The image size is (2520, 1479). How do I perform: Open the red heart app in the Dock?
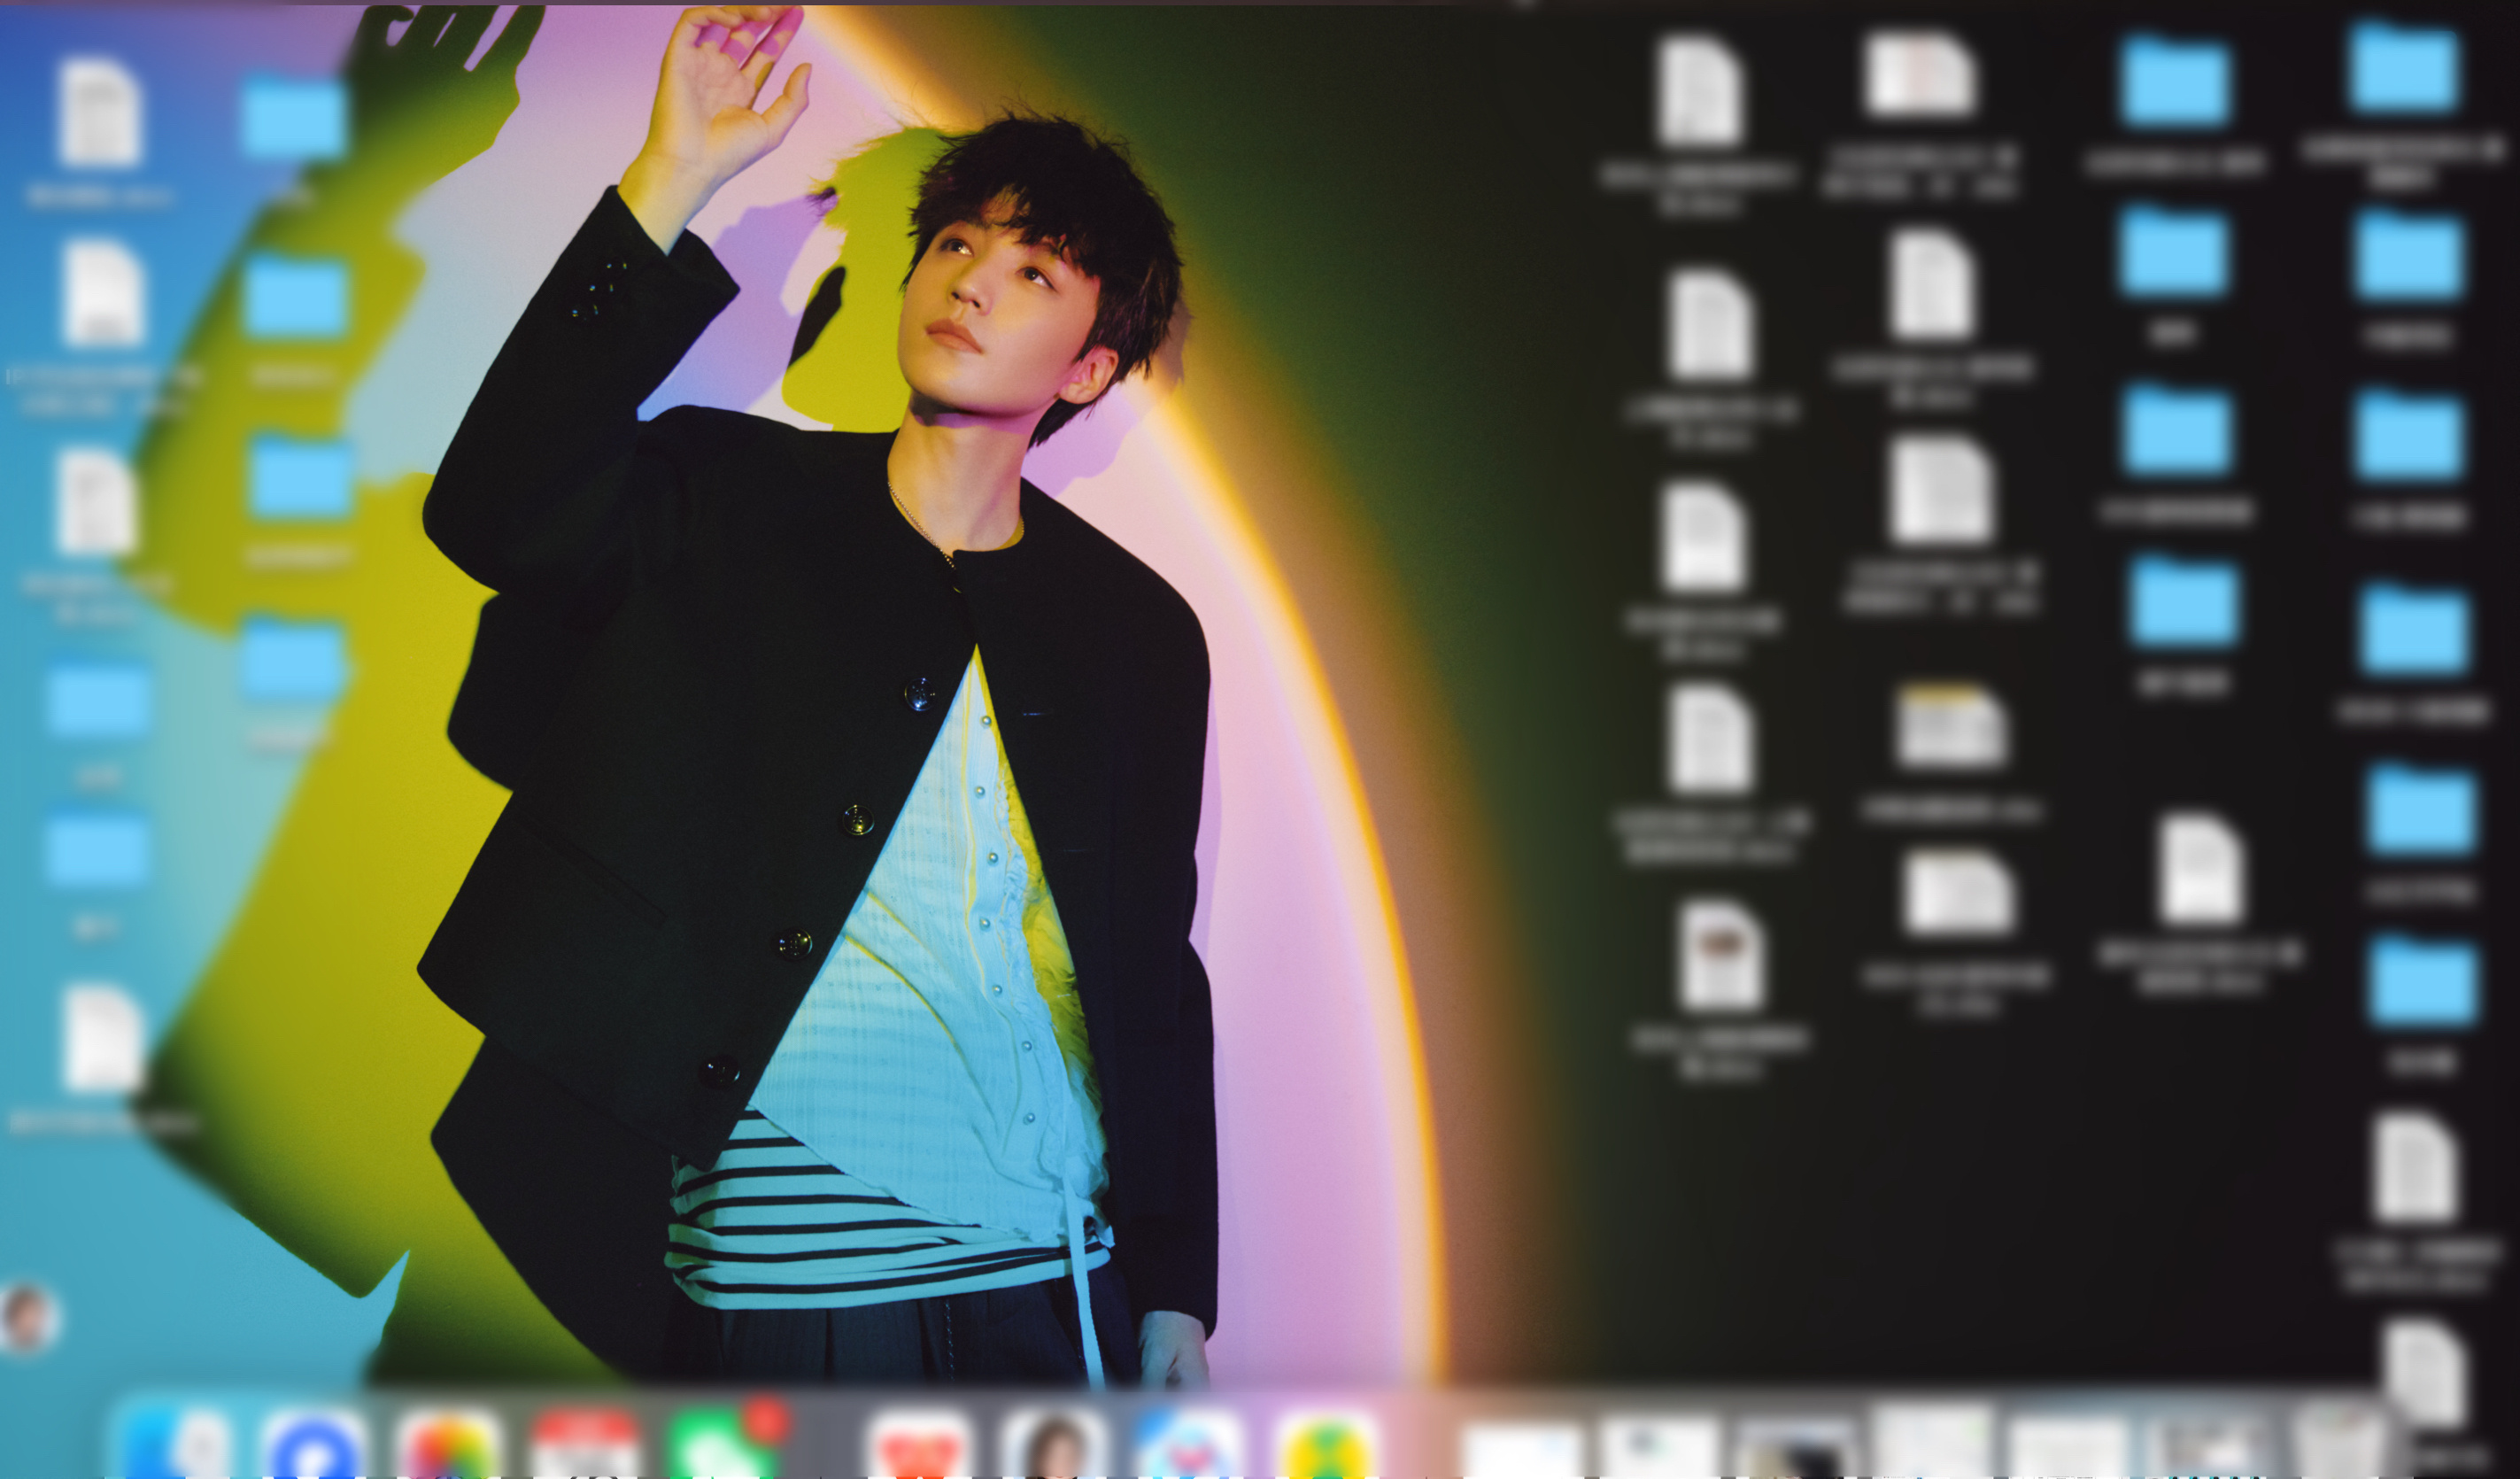919,1444
